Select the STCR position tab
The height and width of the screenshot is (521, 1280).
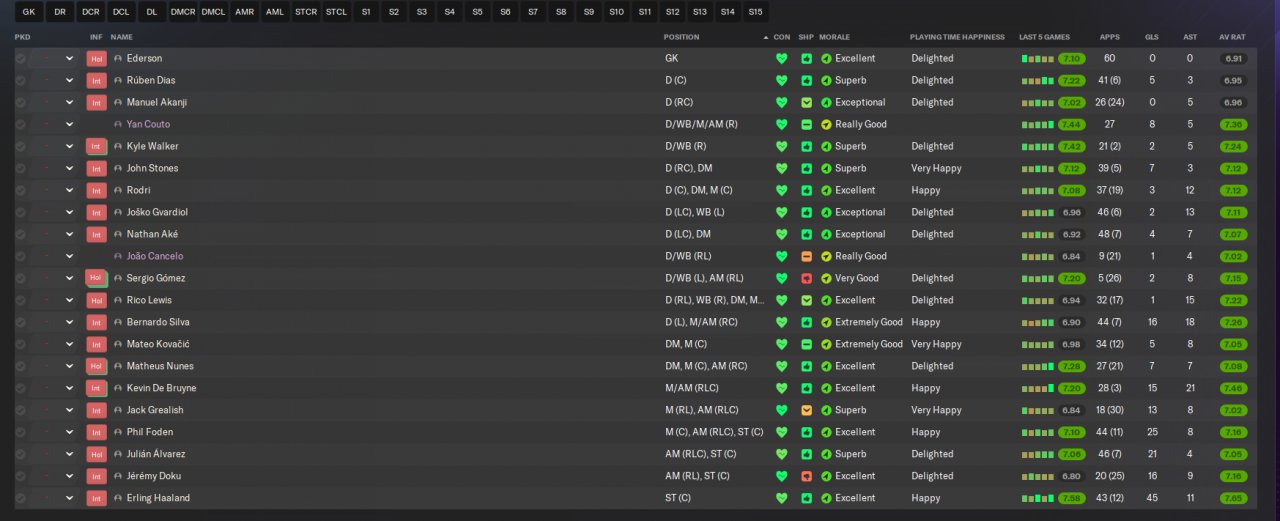(x=306, y=12)
